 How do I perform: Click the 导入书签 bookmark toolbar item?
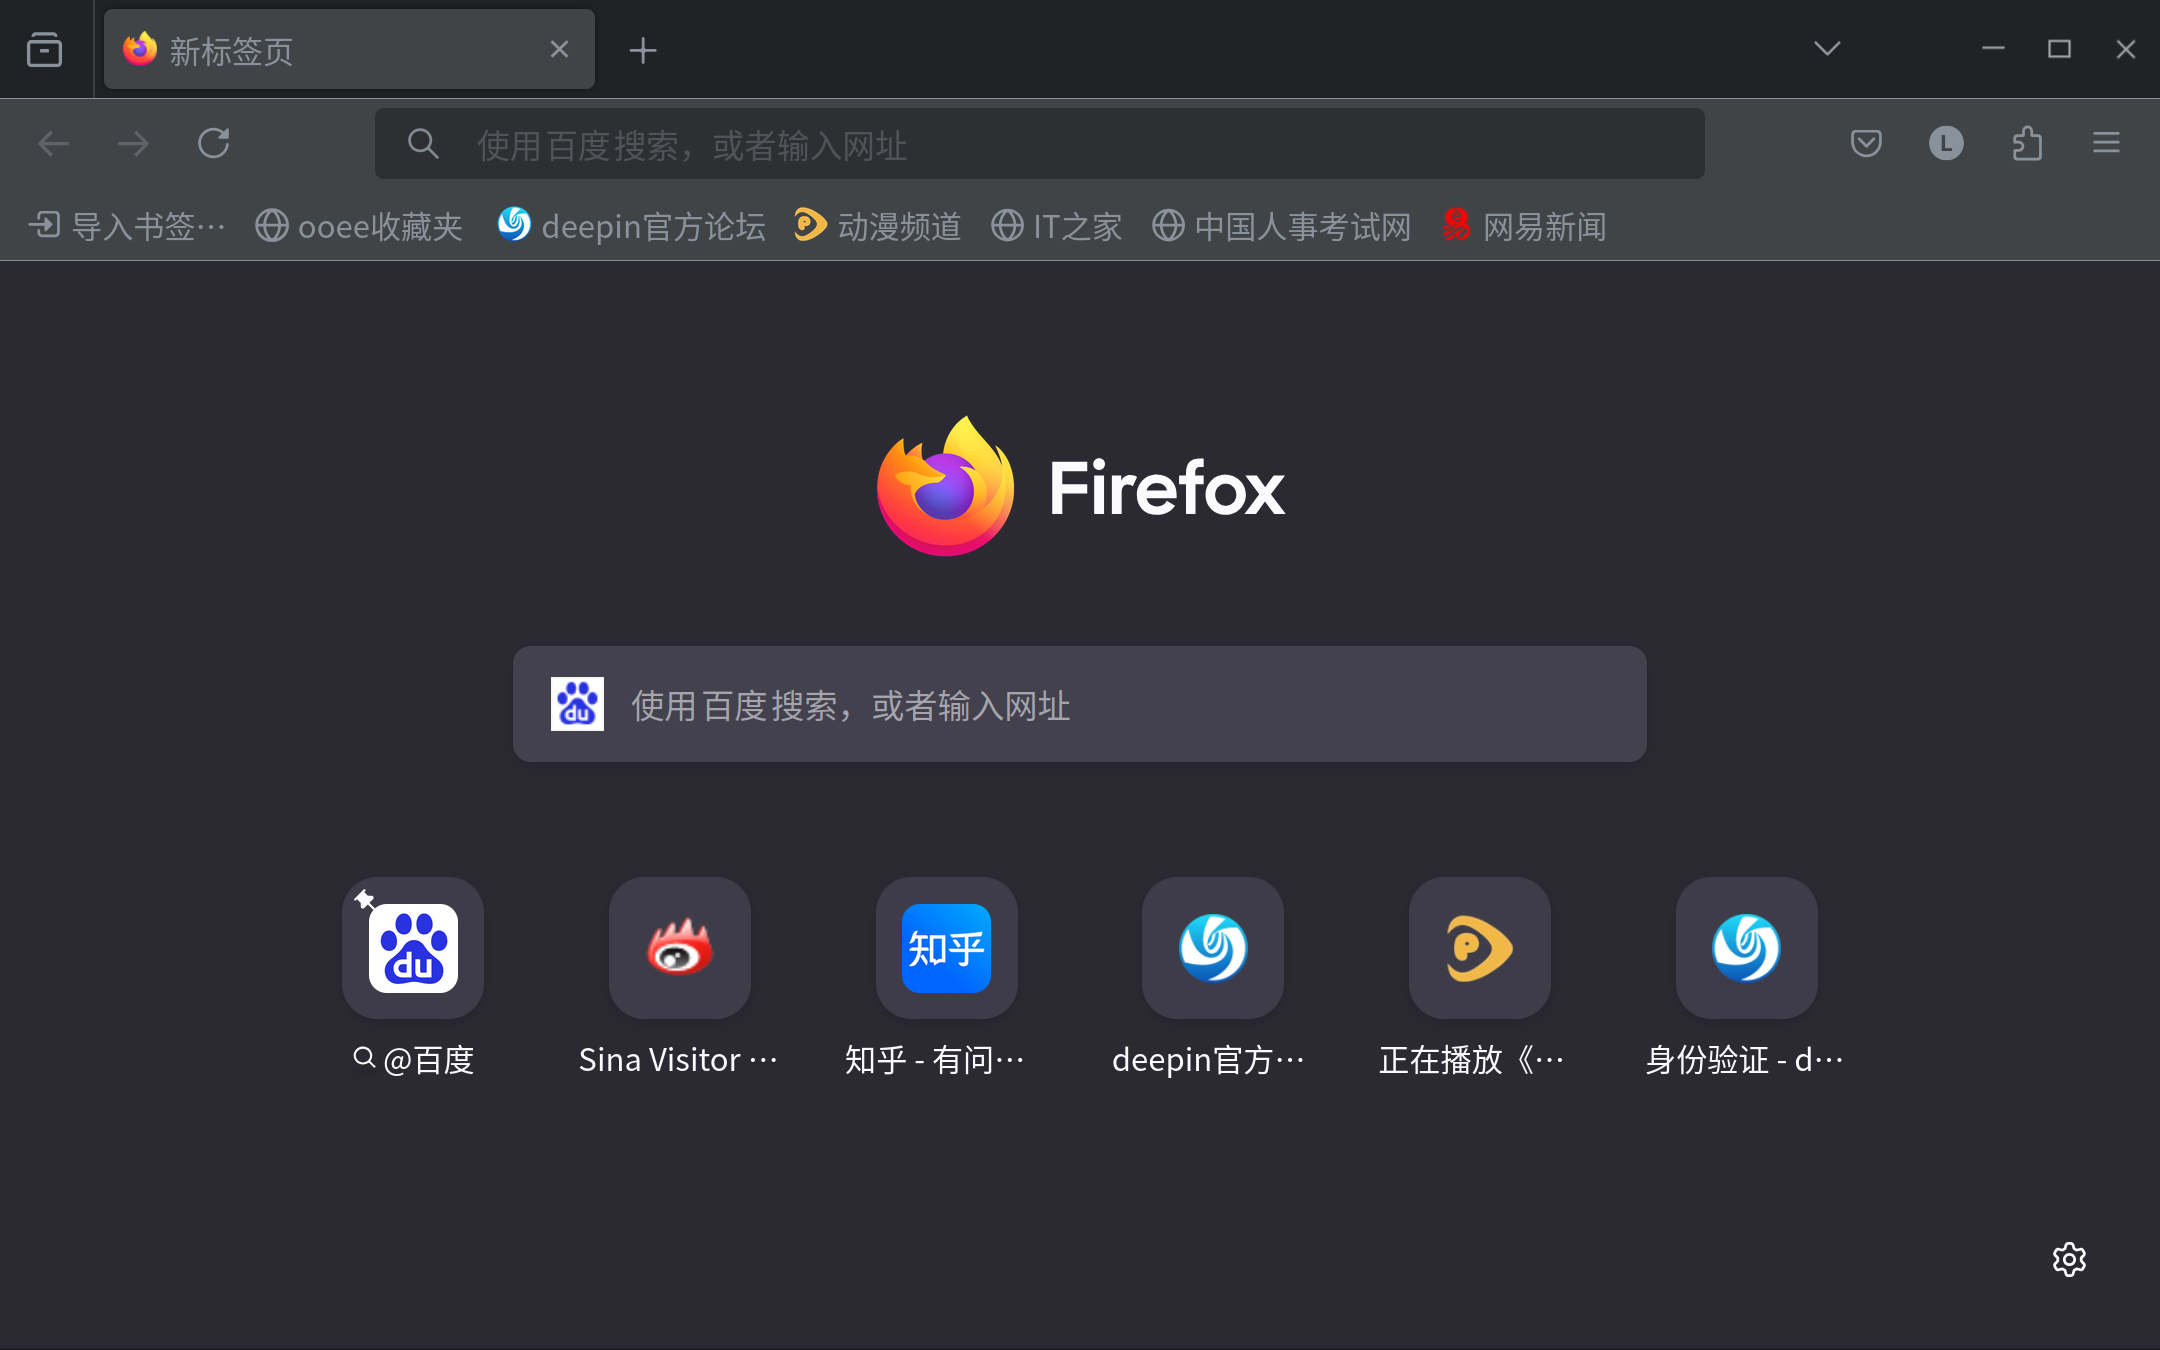[x=127, y=226]
